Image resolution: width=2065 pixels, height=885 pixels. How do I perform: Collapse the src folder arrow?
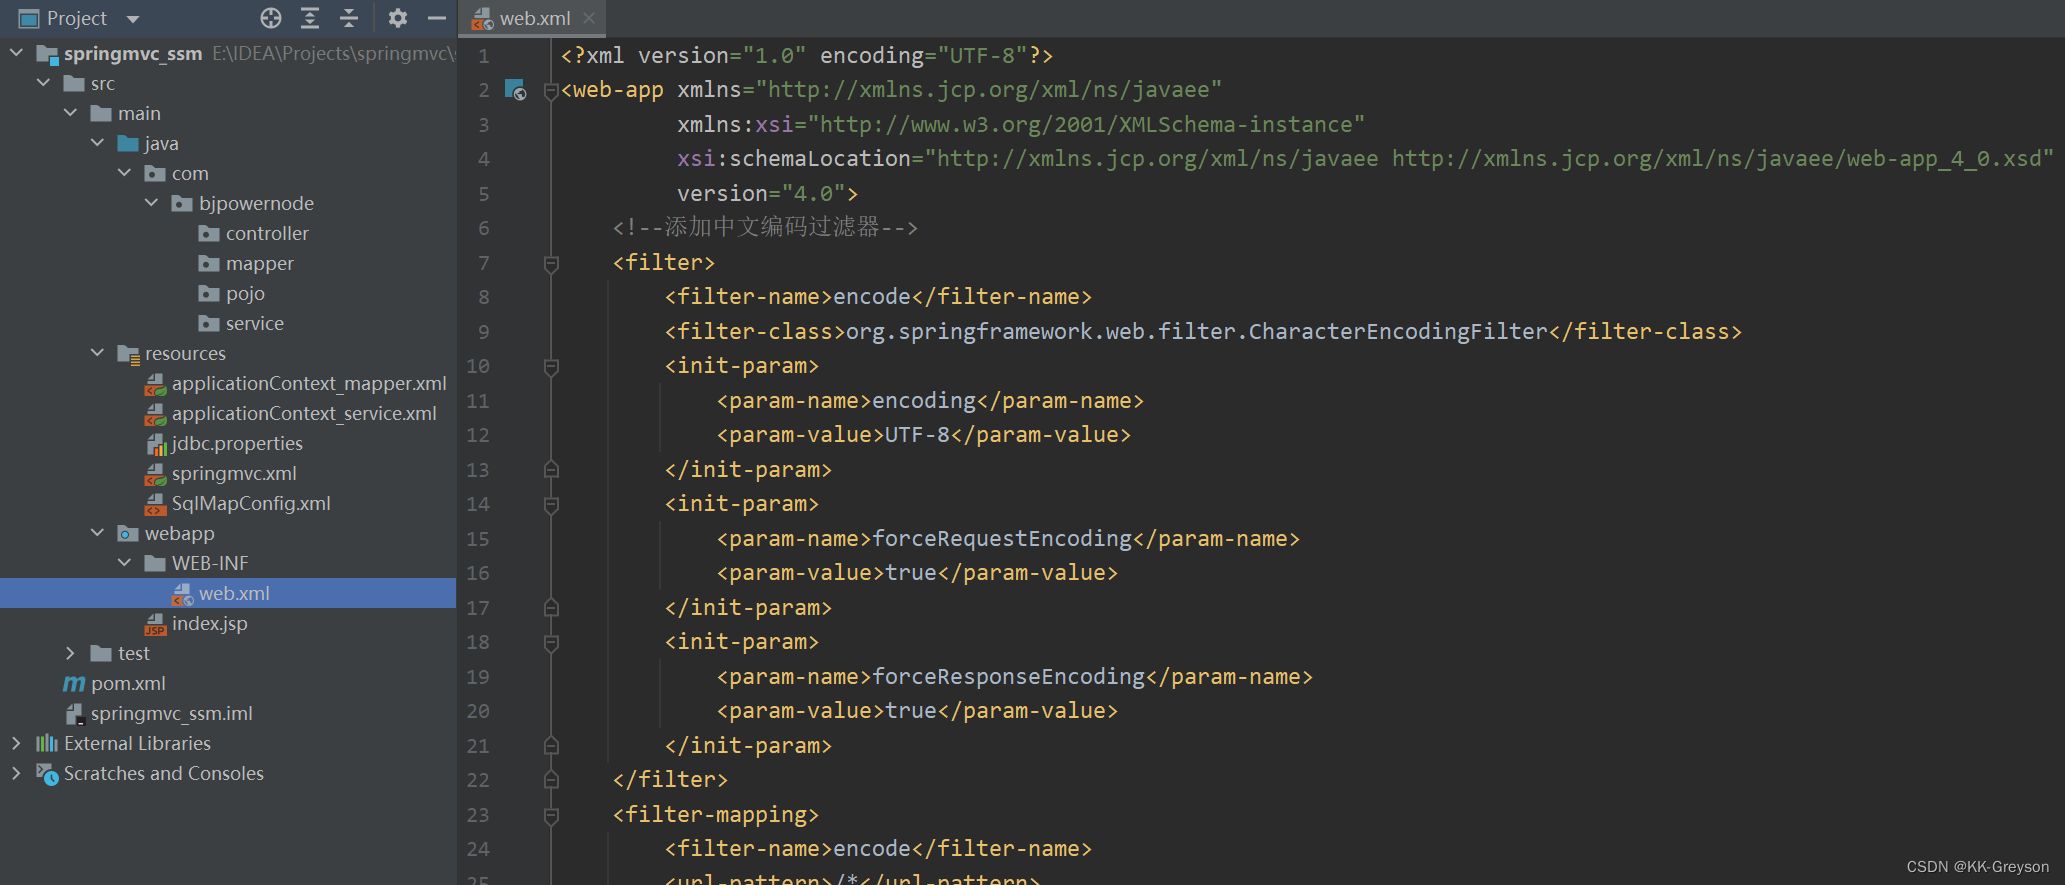43,83
